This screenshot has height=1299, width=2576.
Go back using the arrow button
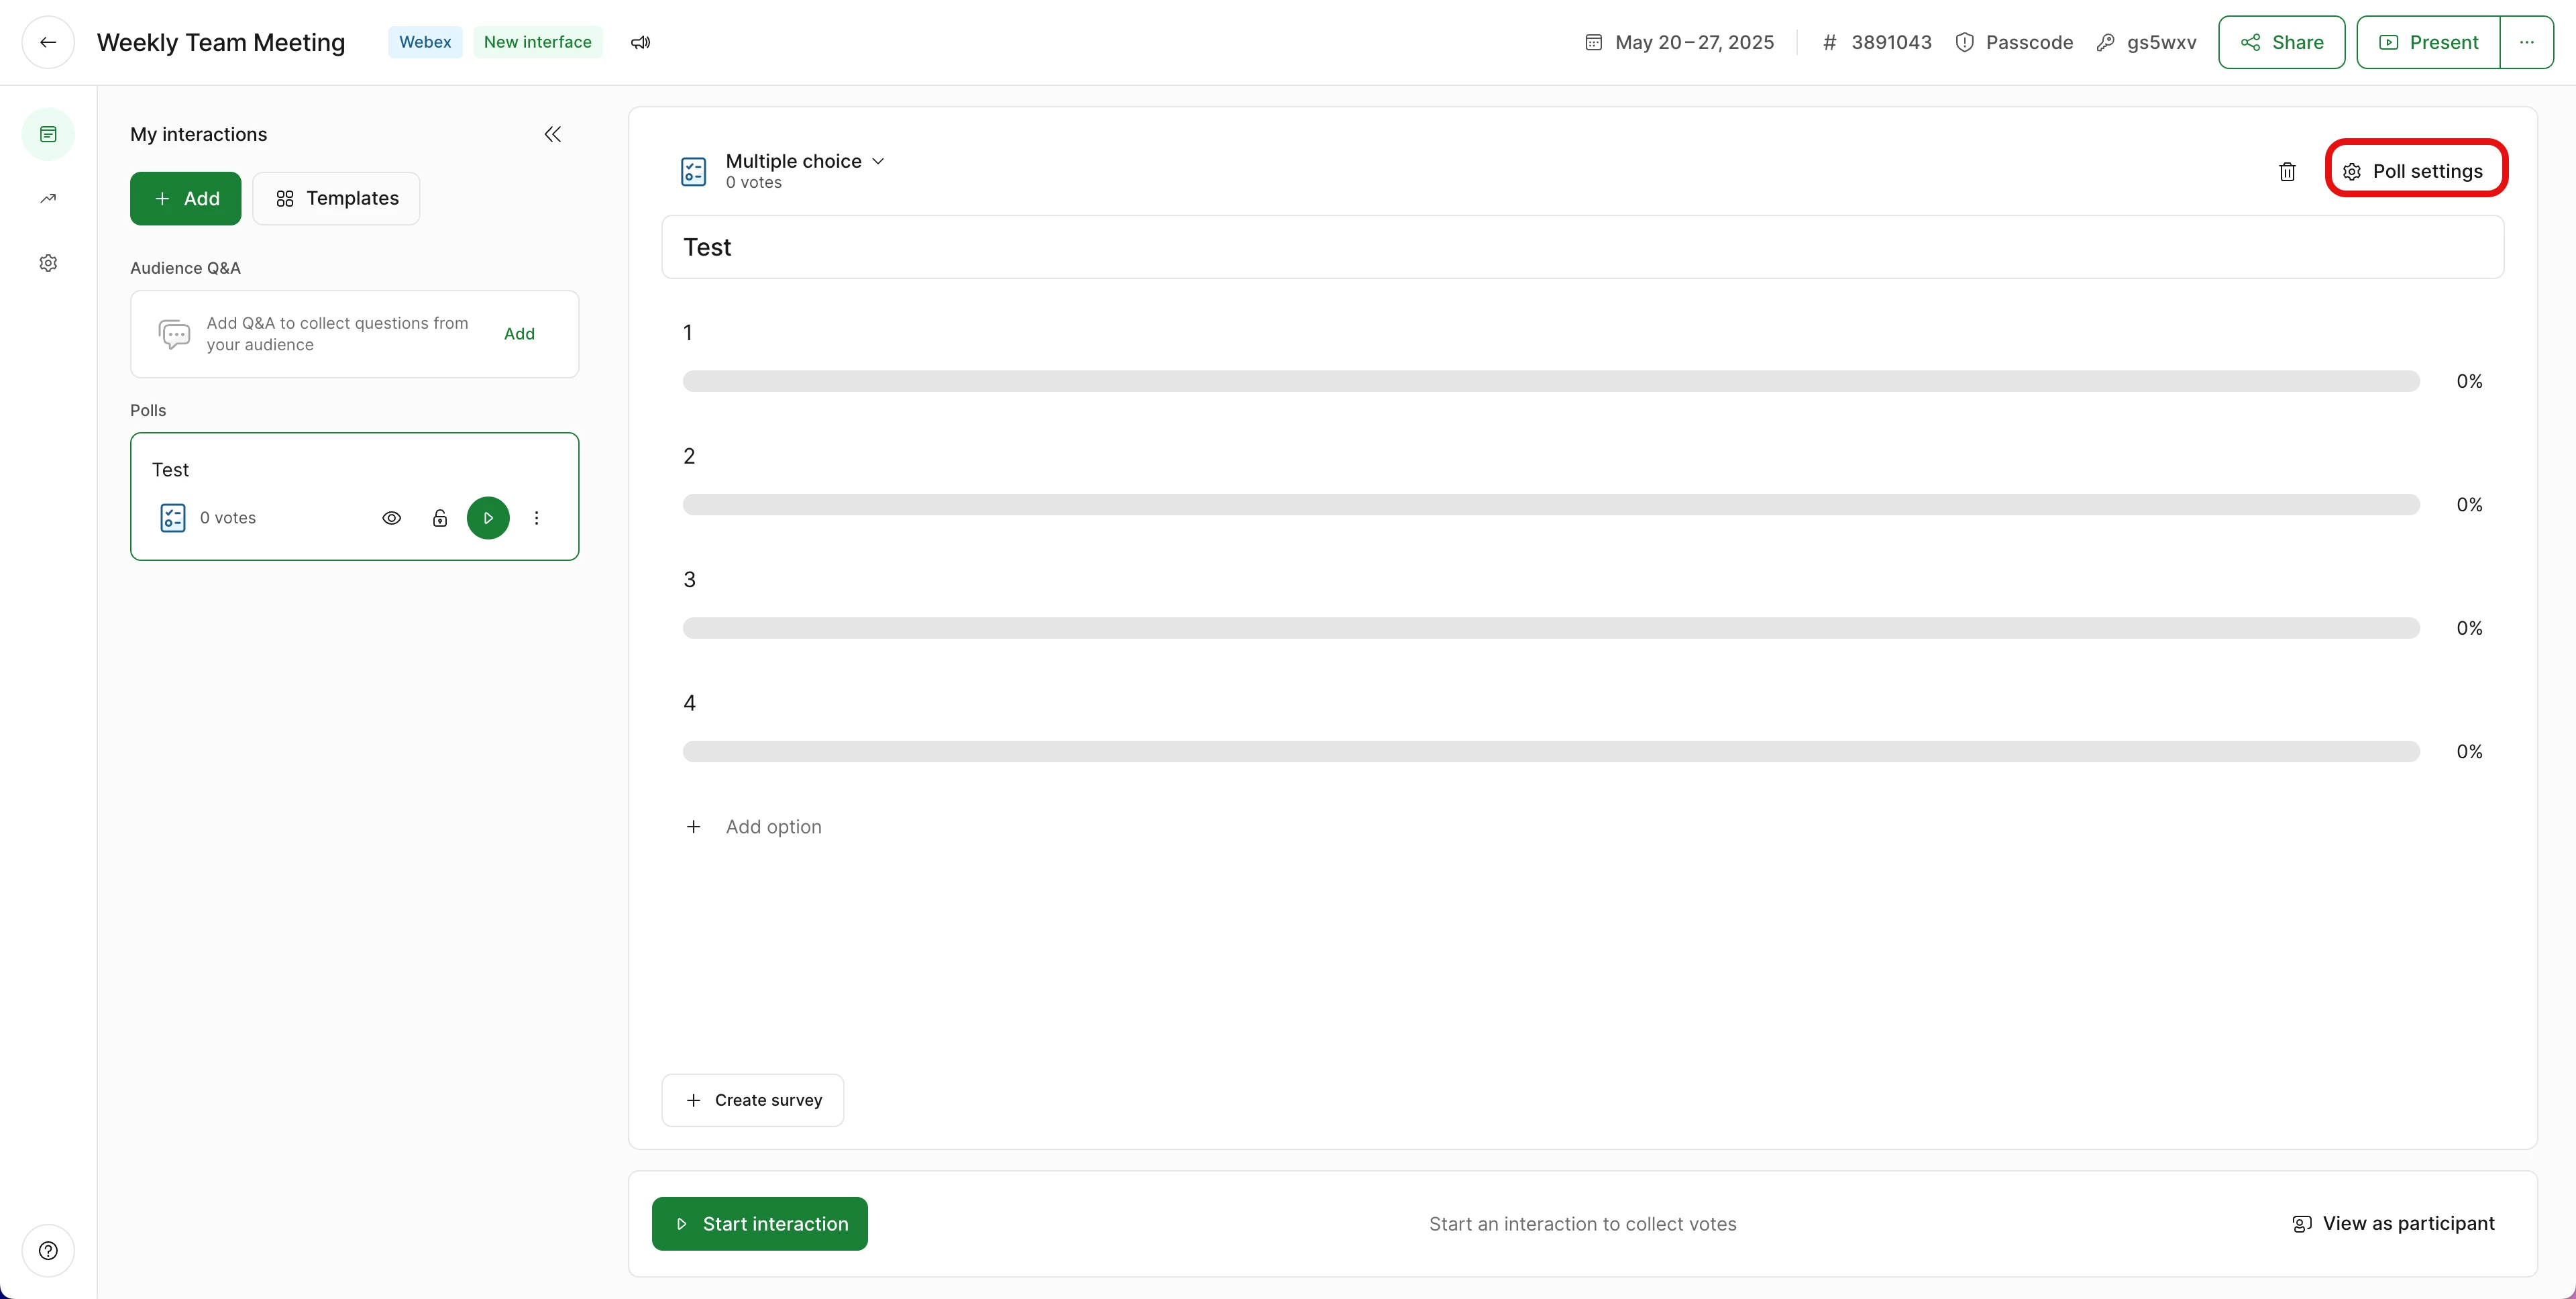click(x=48, y=42)
